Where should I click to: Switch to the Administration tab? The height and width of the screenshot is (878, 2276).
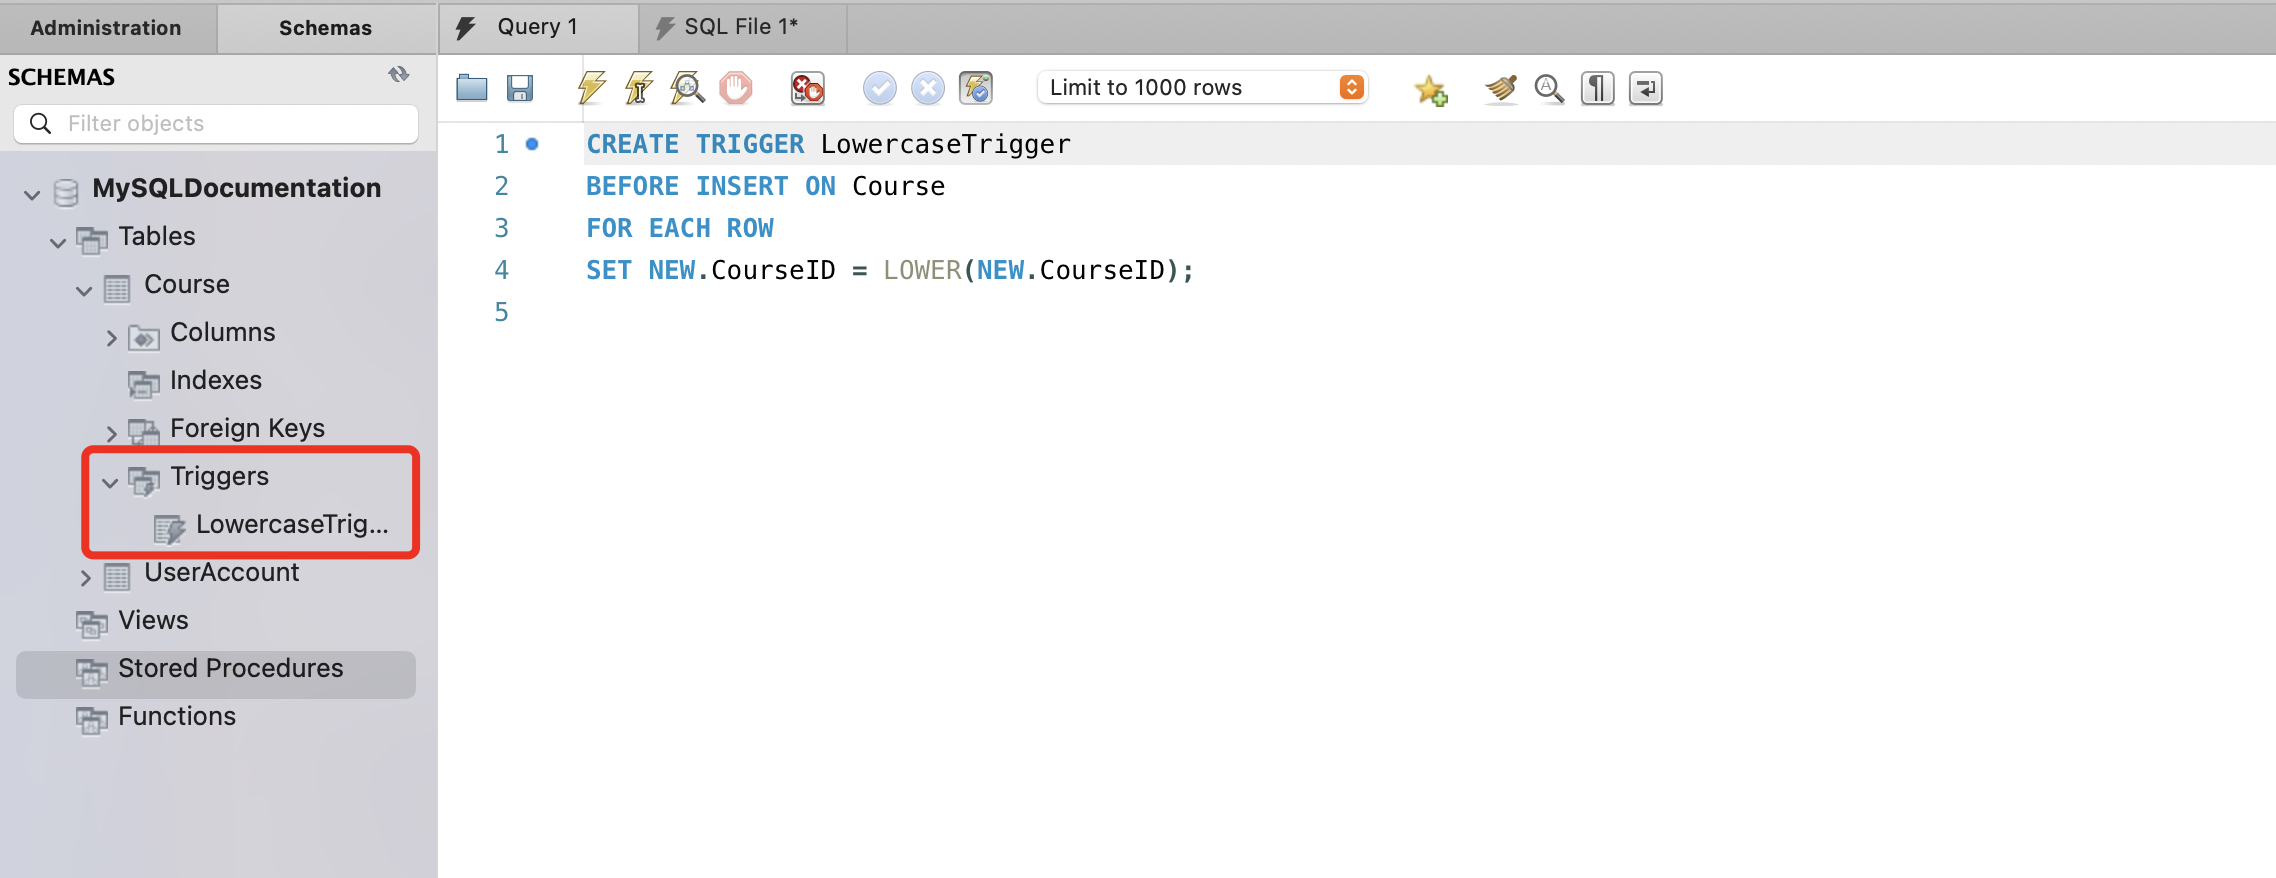tap(106, 28)
